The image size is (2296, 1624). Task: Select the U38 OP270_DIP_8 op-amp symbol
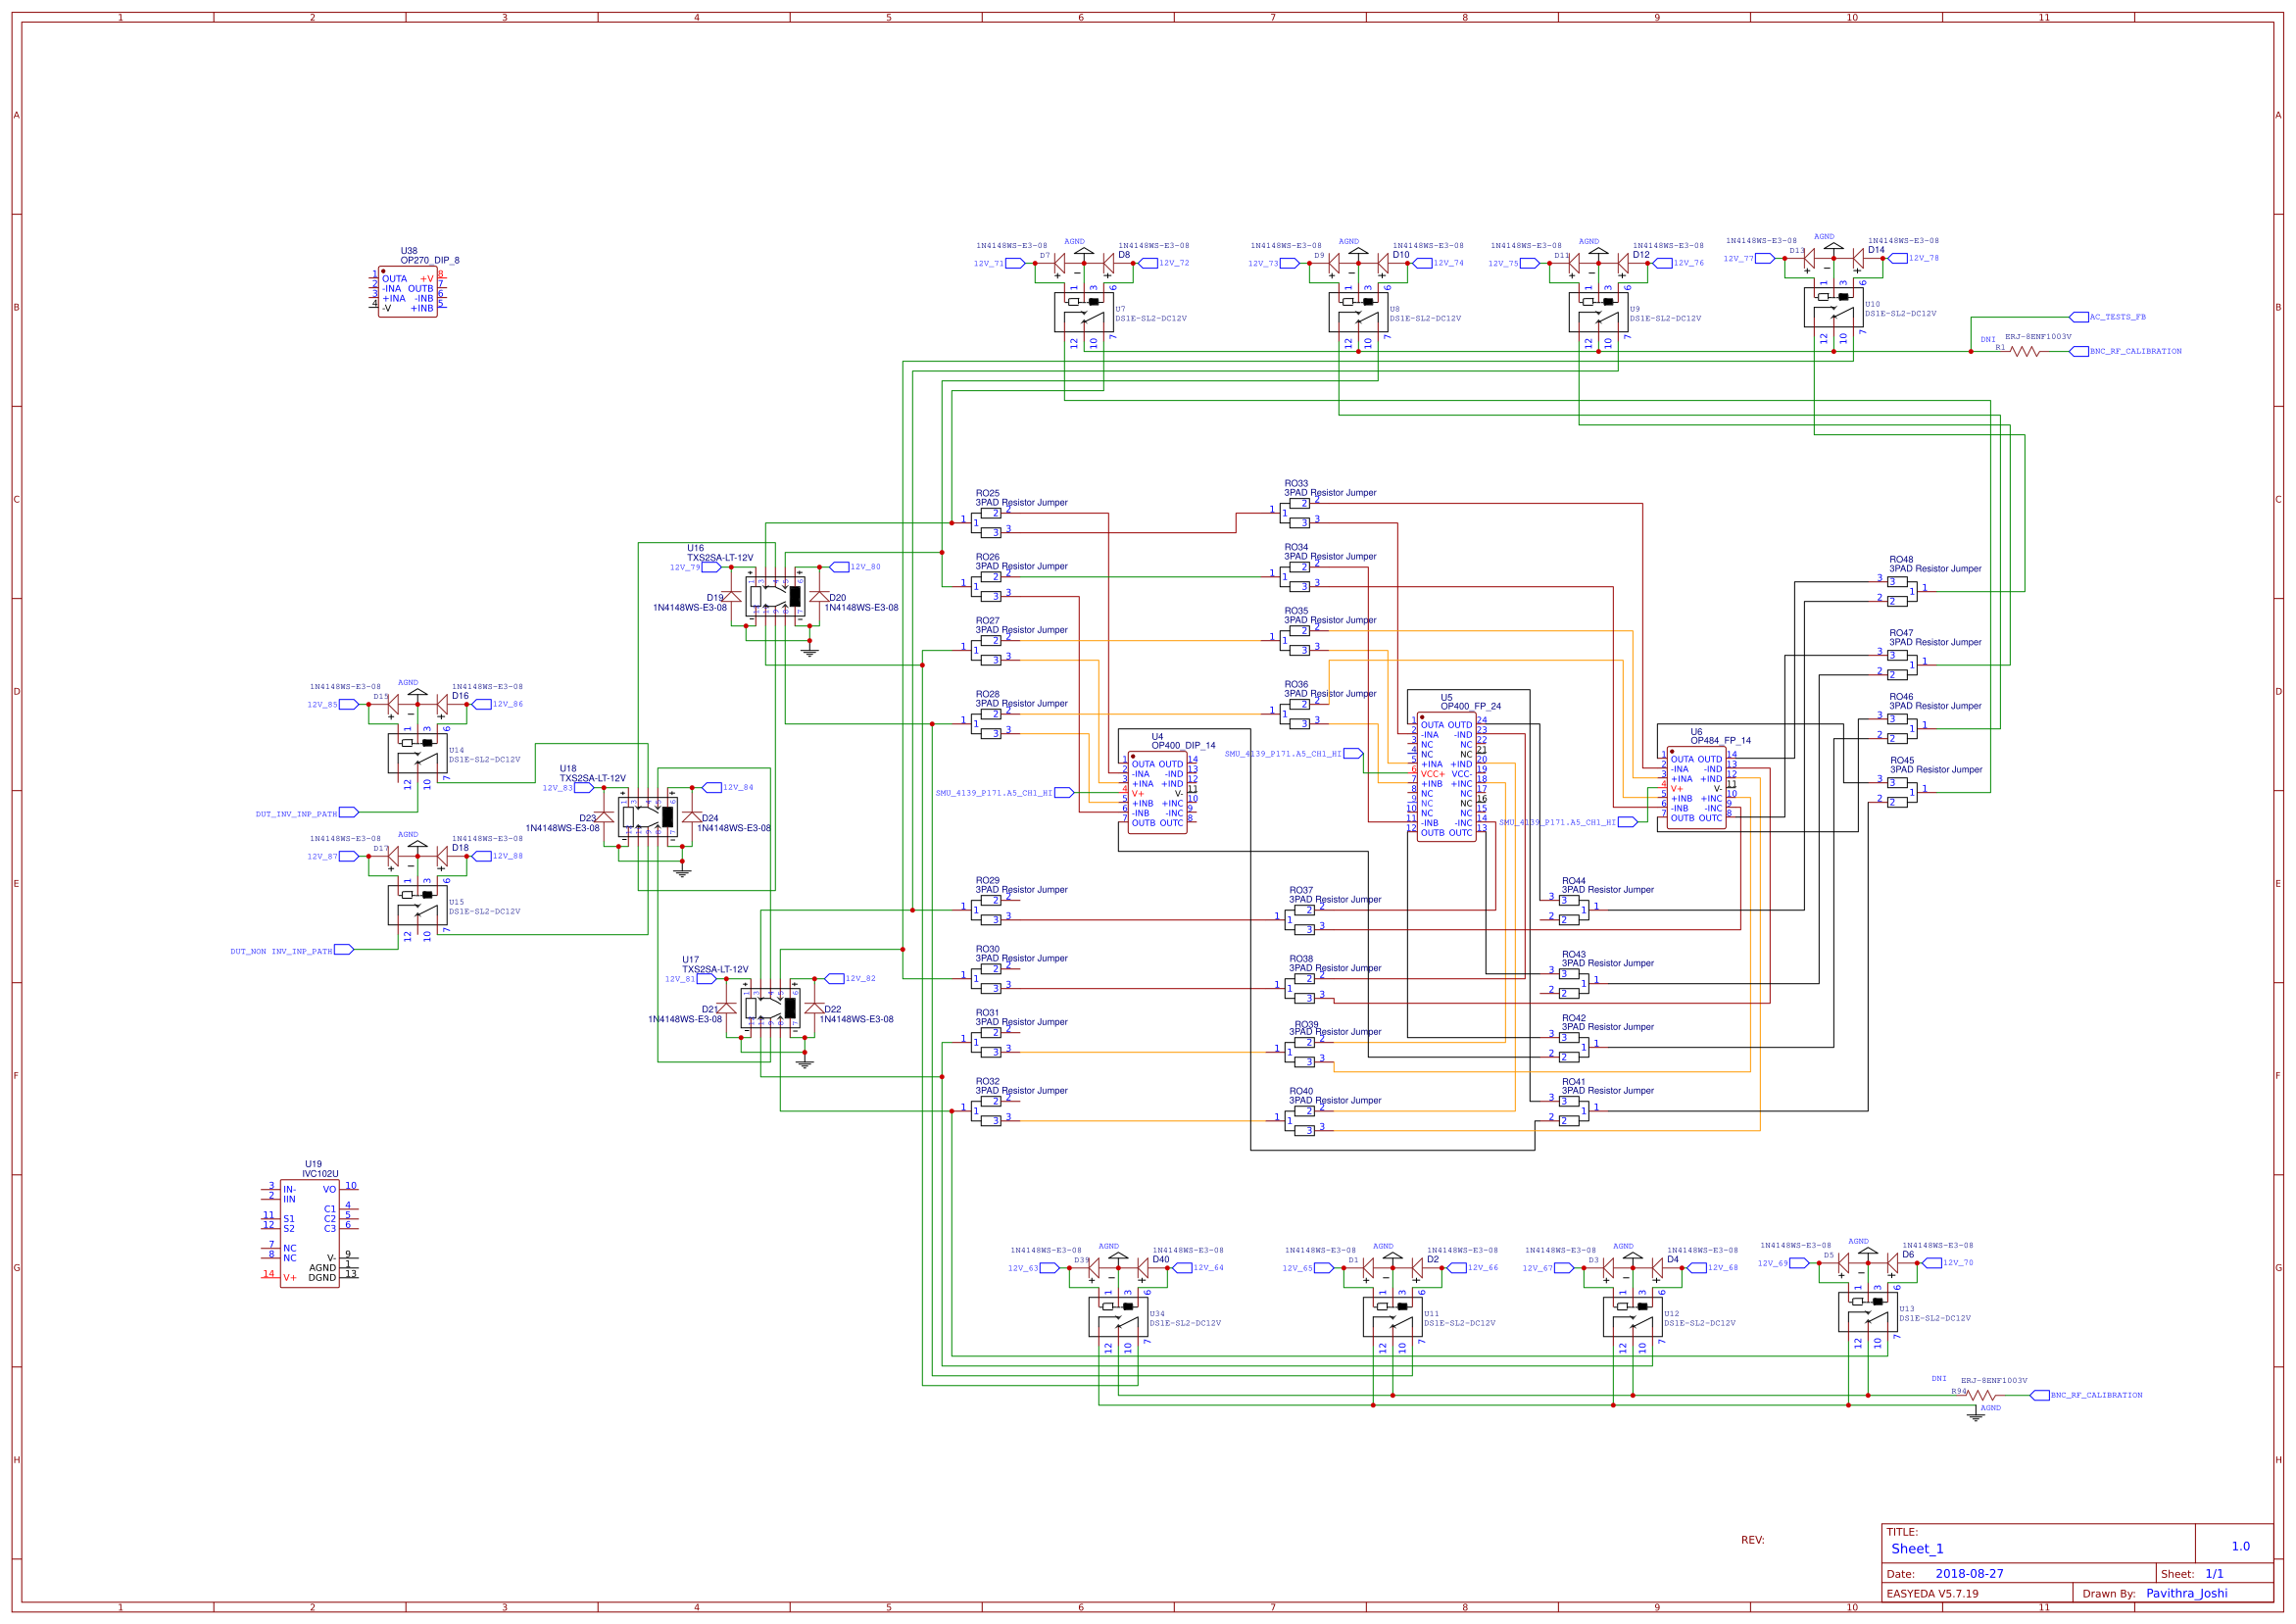410,290
